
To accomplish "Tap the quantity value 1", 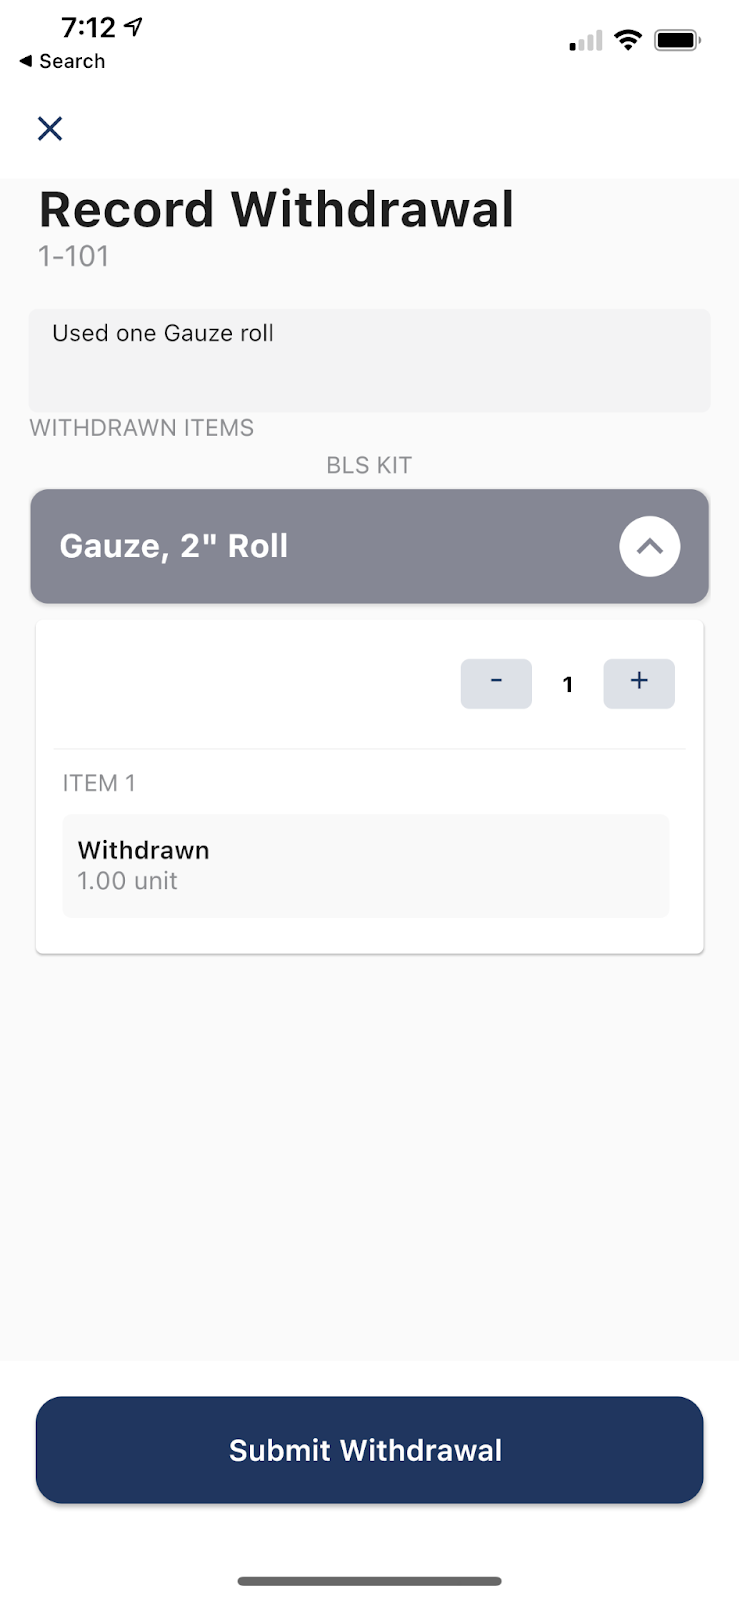I will [568, 685].
